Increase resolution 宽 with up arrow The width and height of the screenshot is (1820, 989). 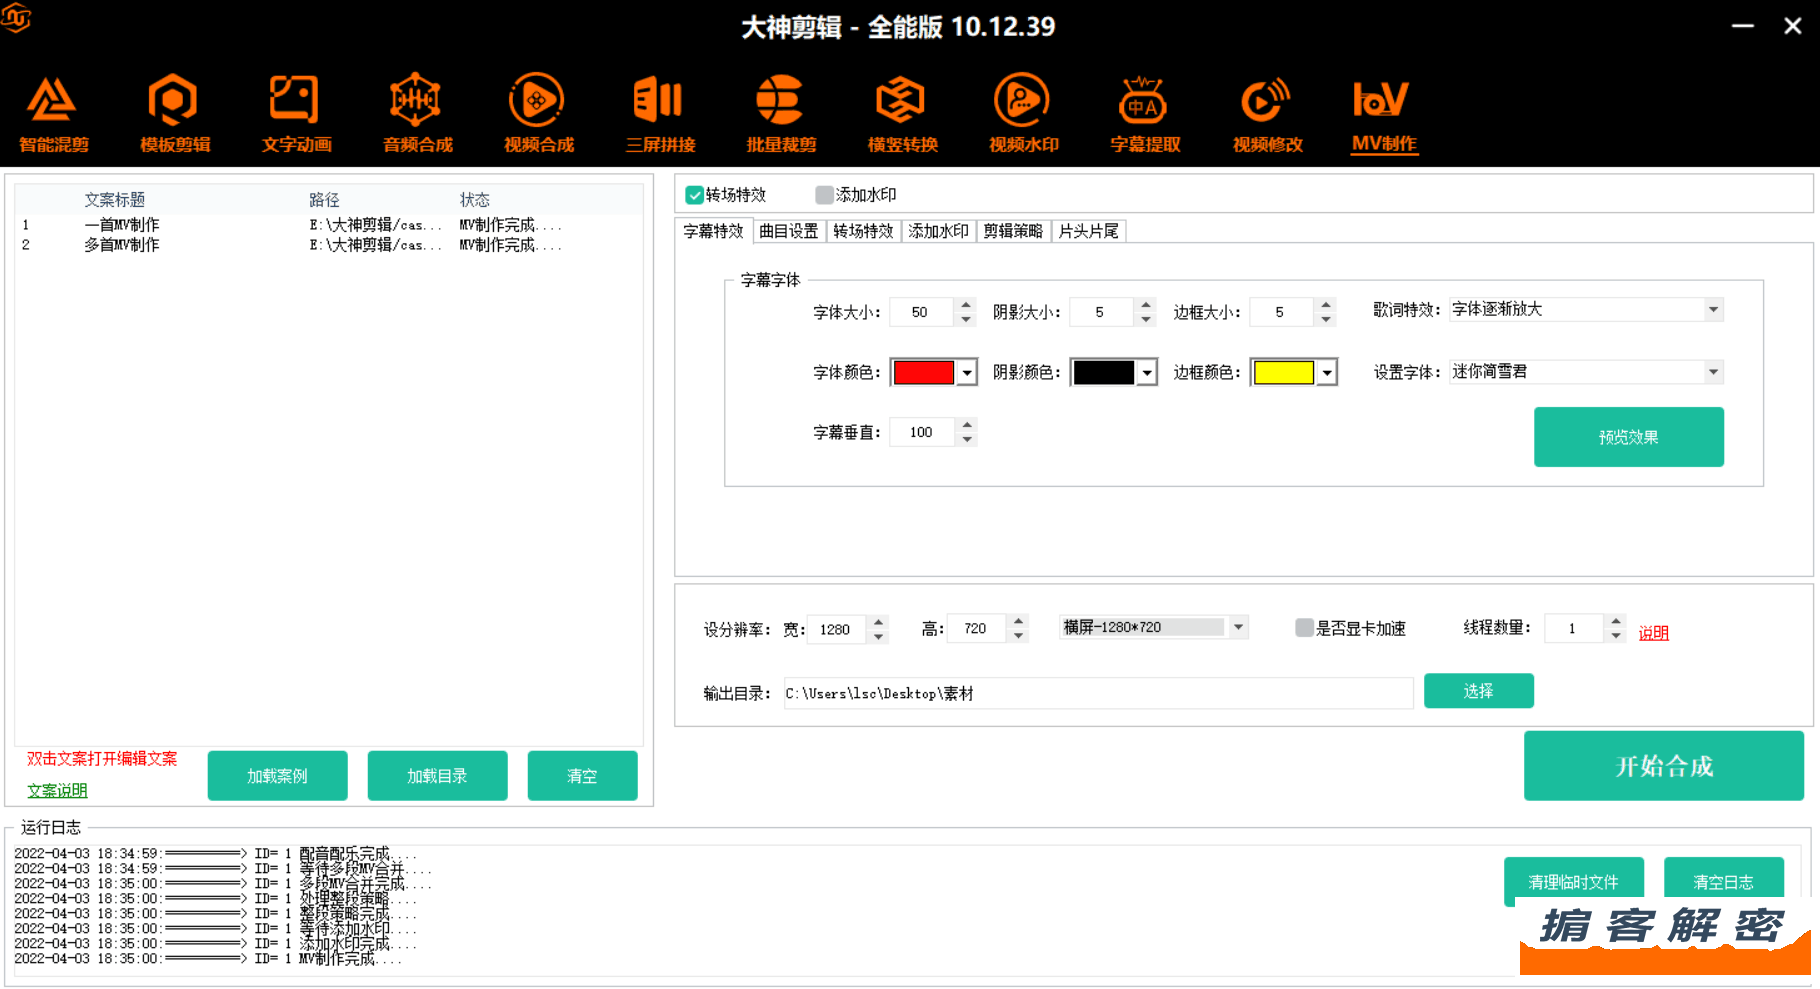pyautogui.click(x=878, y=622)
